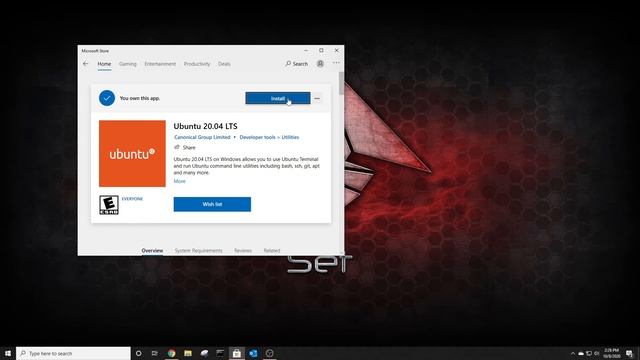640x360 pixels.
Task: Select the Overview section tab
Action: (x=152, y=251)
